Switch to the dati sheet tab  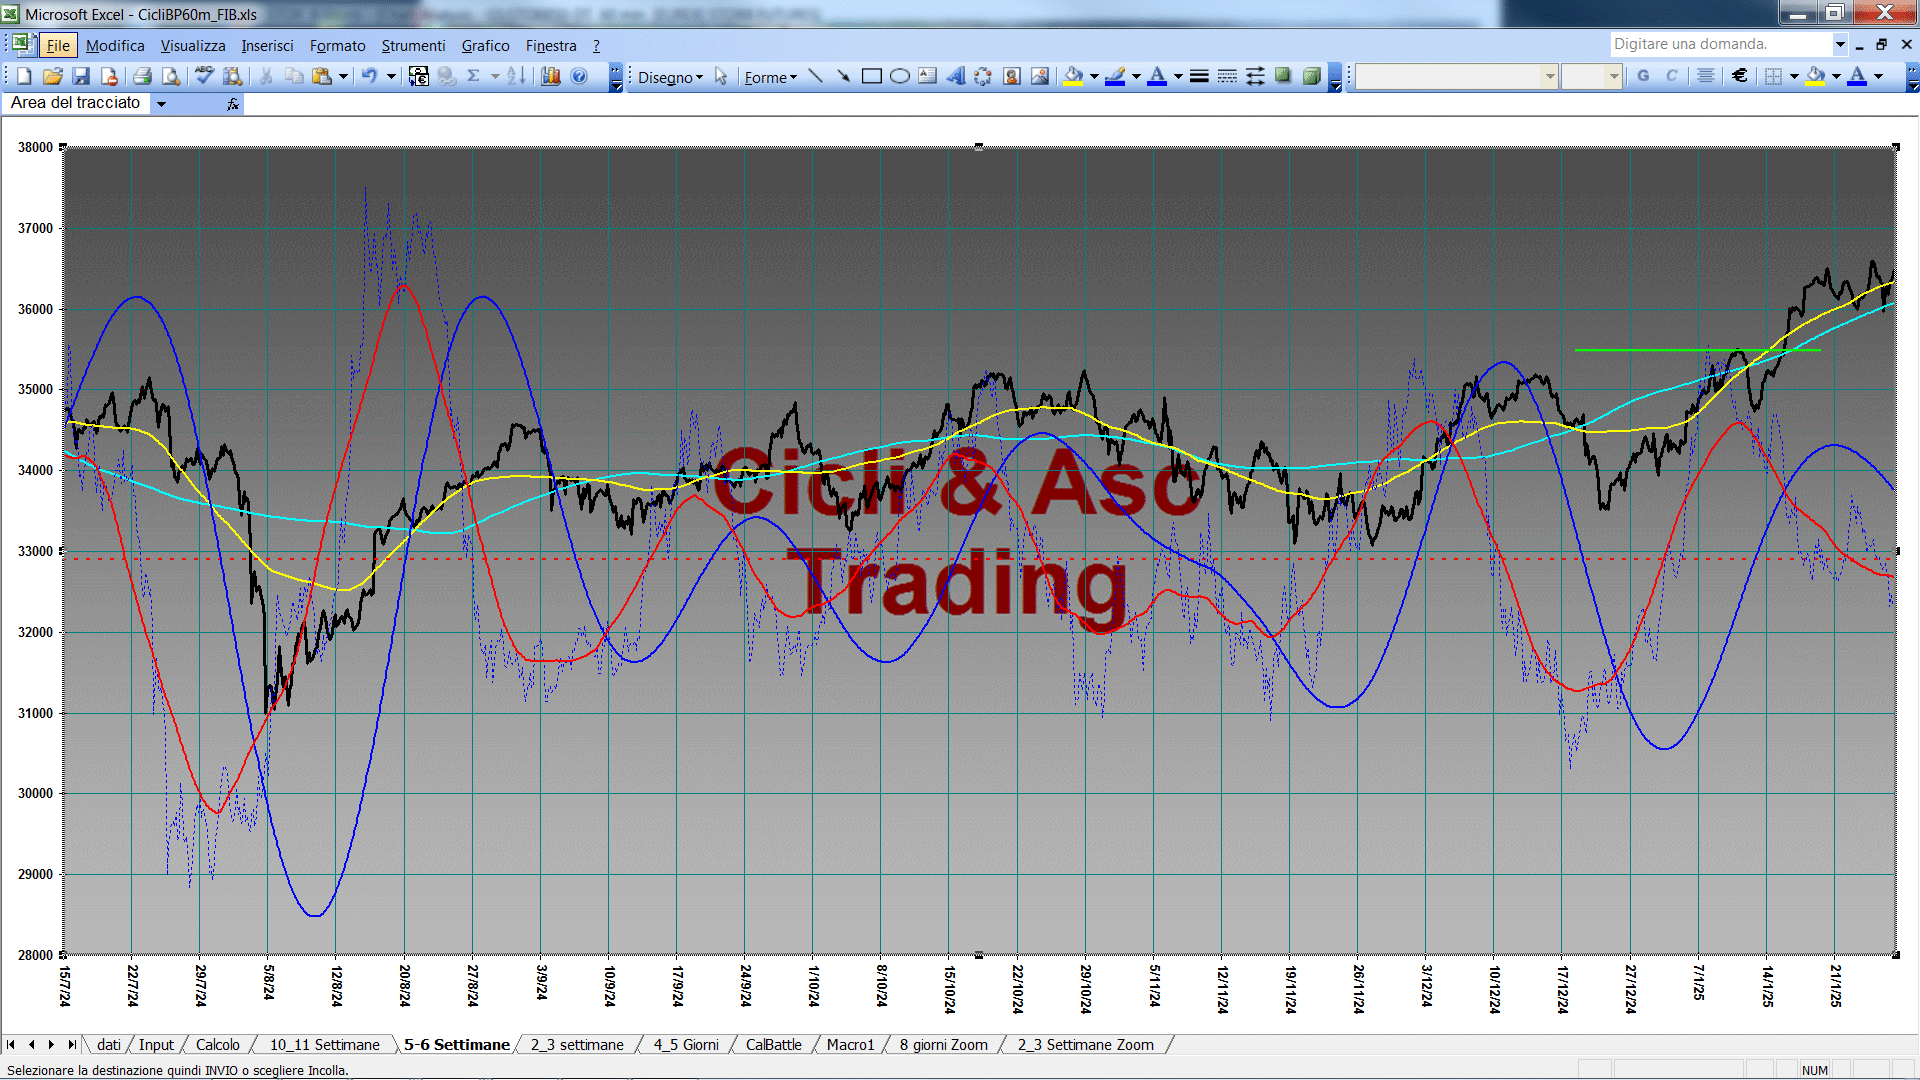coord(109,1044)
